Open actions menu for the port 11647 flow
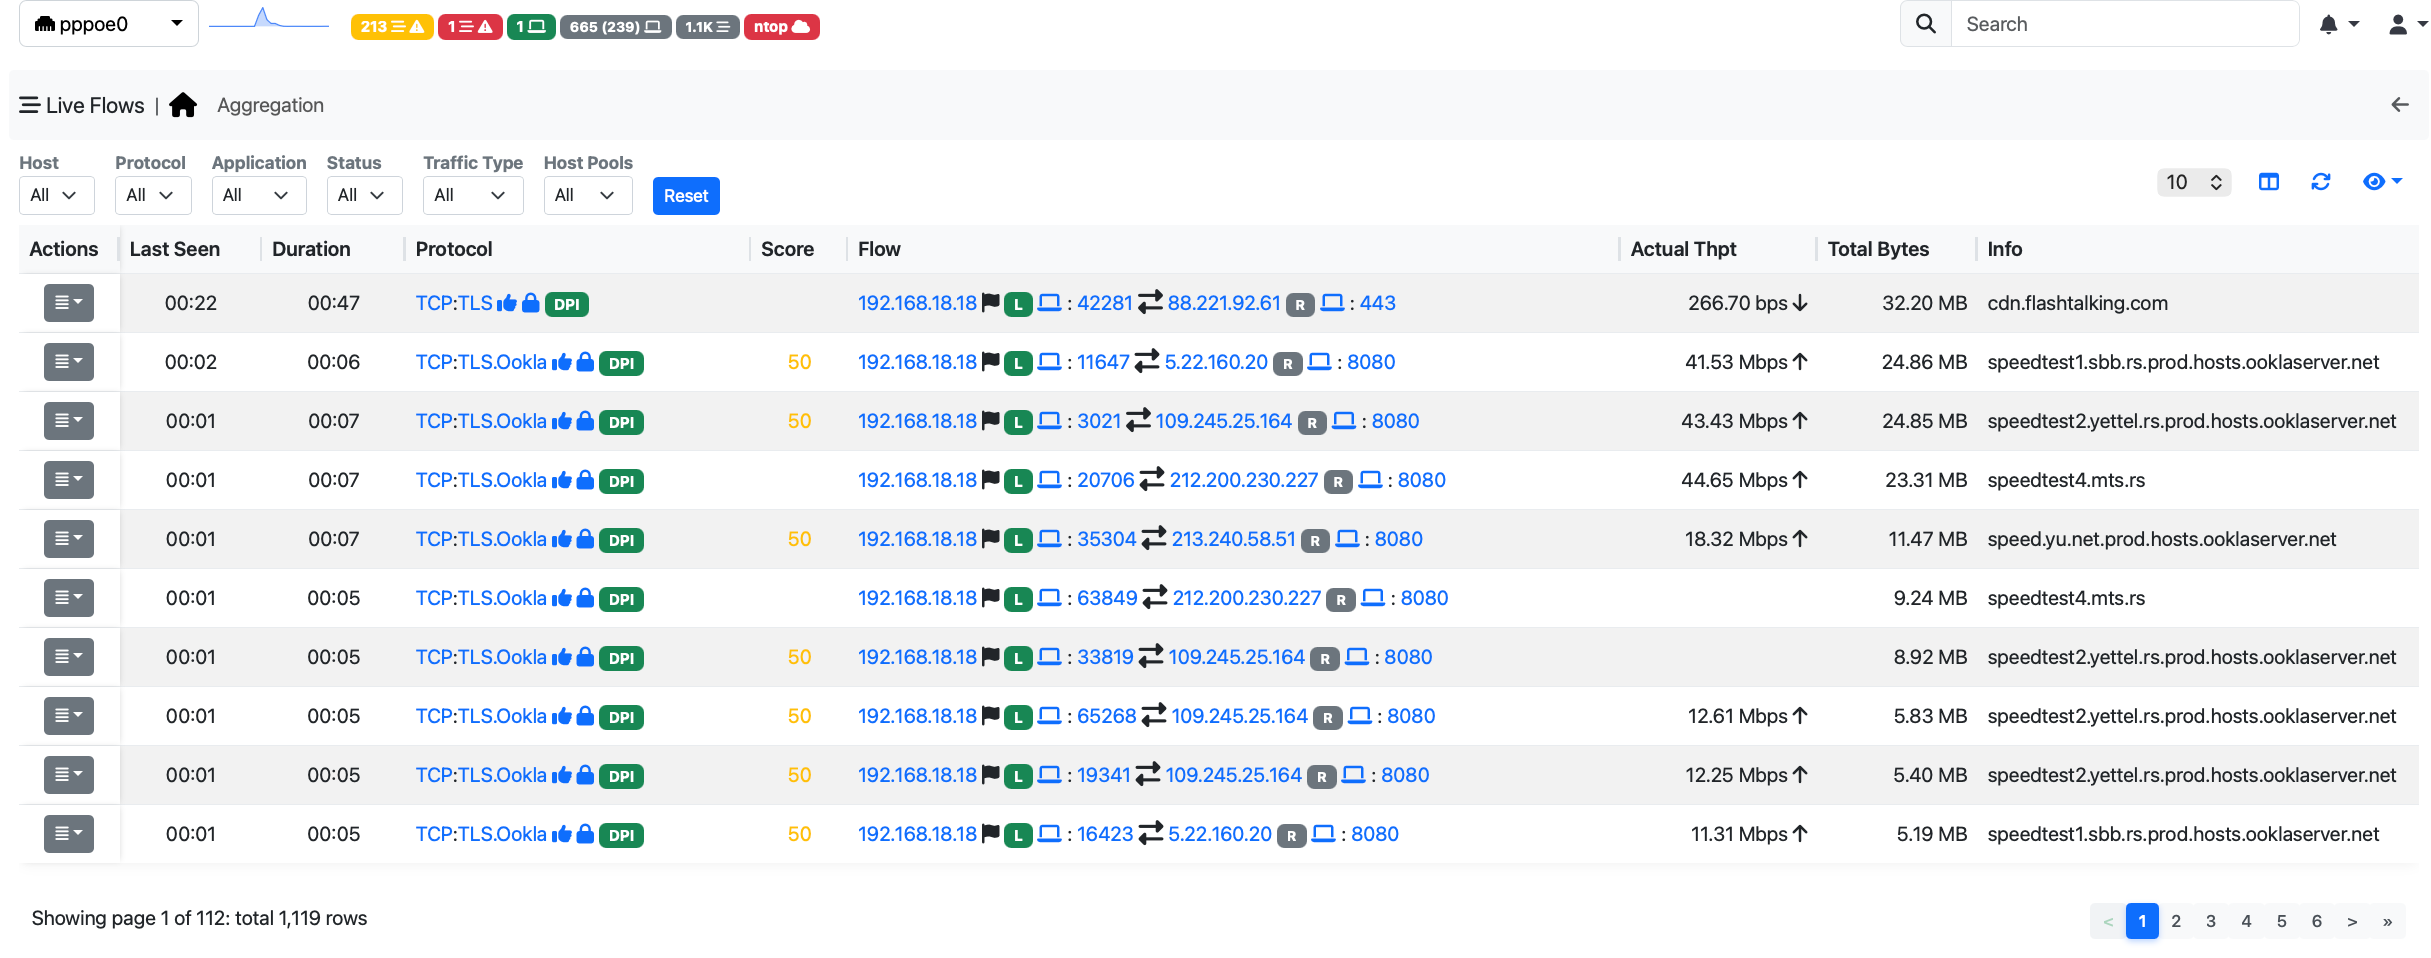This screenshot has height=958, width=2431. (x=68, y=362)
